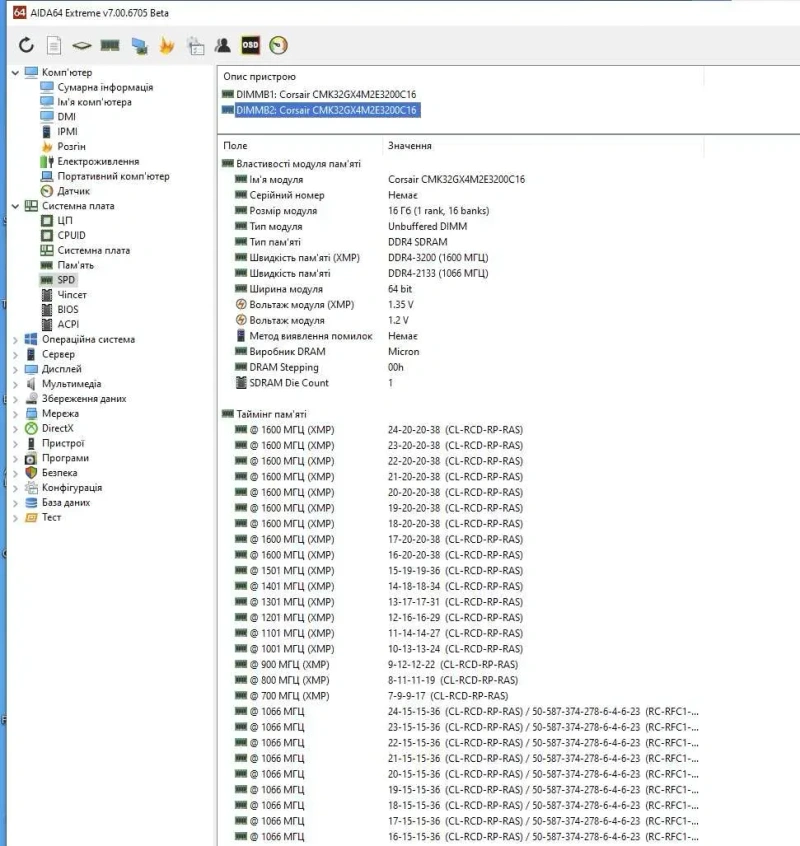
Task: Select Властивості модуля пам'яті heading
Action: point(298,164)
